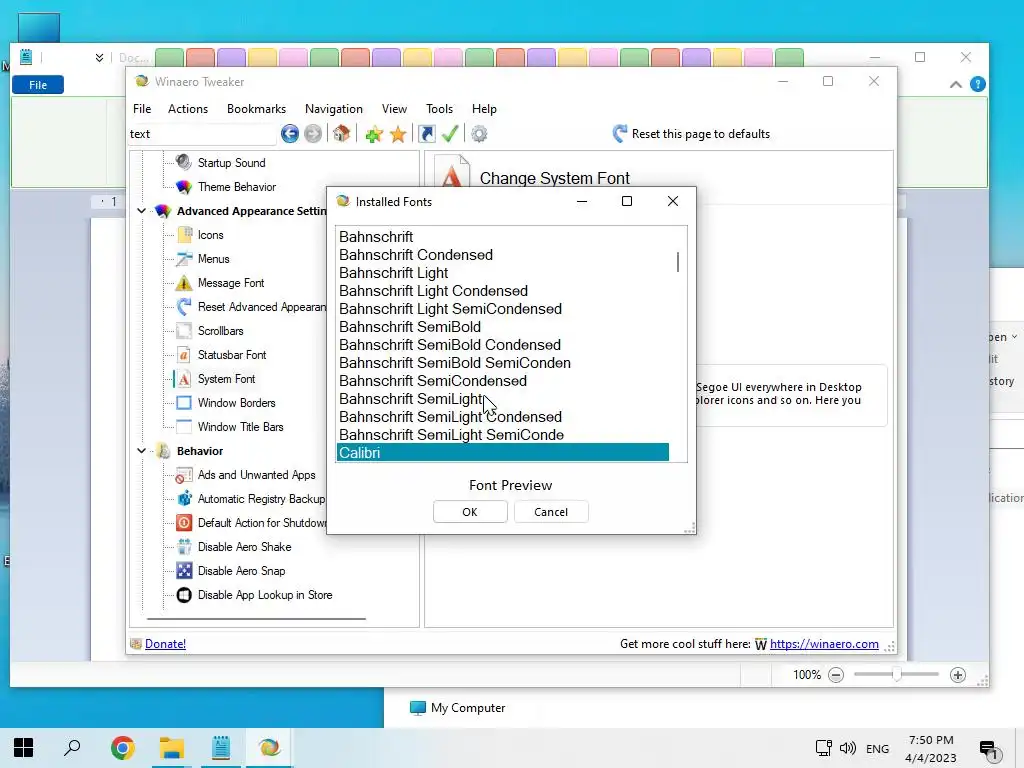
Task: Collapse the Behavior tree node
Action: (x=141, y=451)
